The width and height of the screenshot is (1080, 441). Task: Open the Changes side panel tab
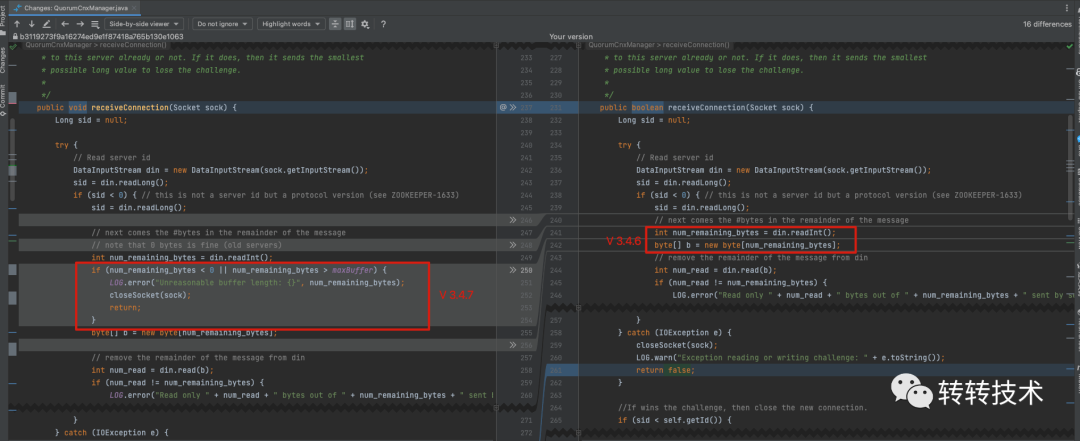pyautogui.click(x=3, y=61)
